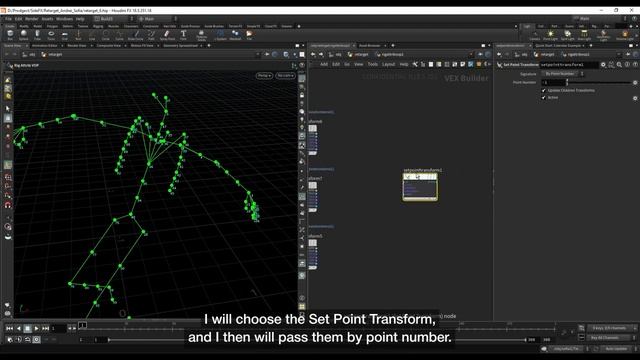Open the No cam dropdown in viewport
This screenshot has width=640, height=360.
pyautogui.click(x=285, y=76)
